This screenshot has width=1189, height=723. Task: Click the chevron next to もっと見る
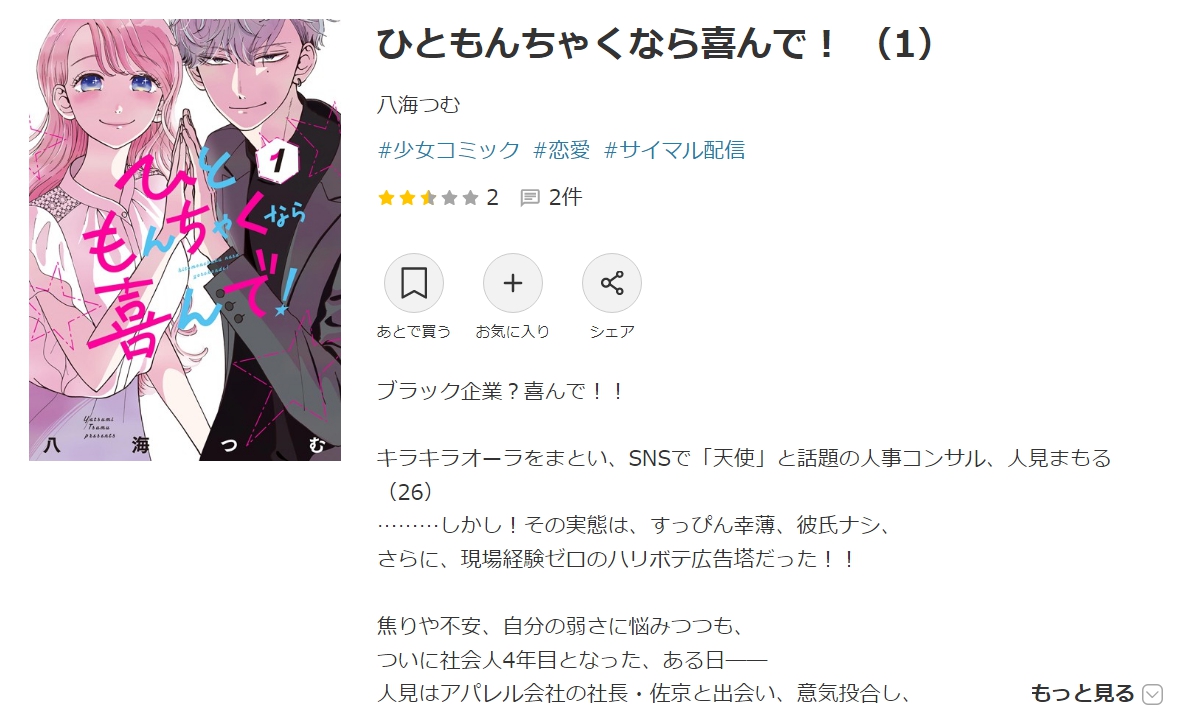pos(1152,693)
